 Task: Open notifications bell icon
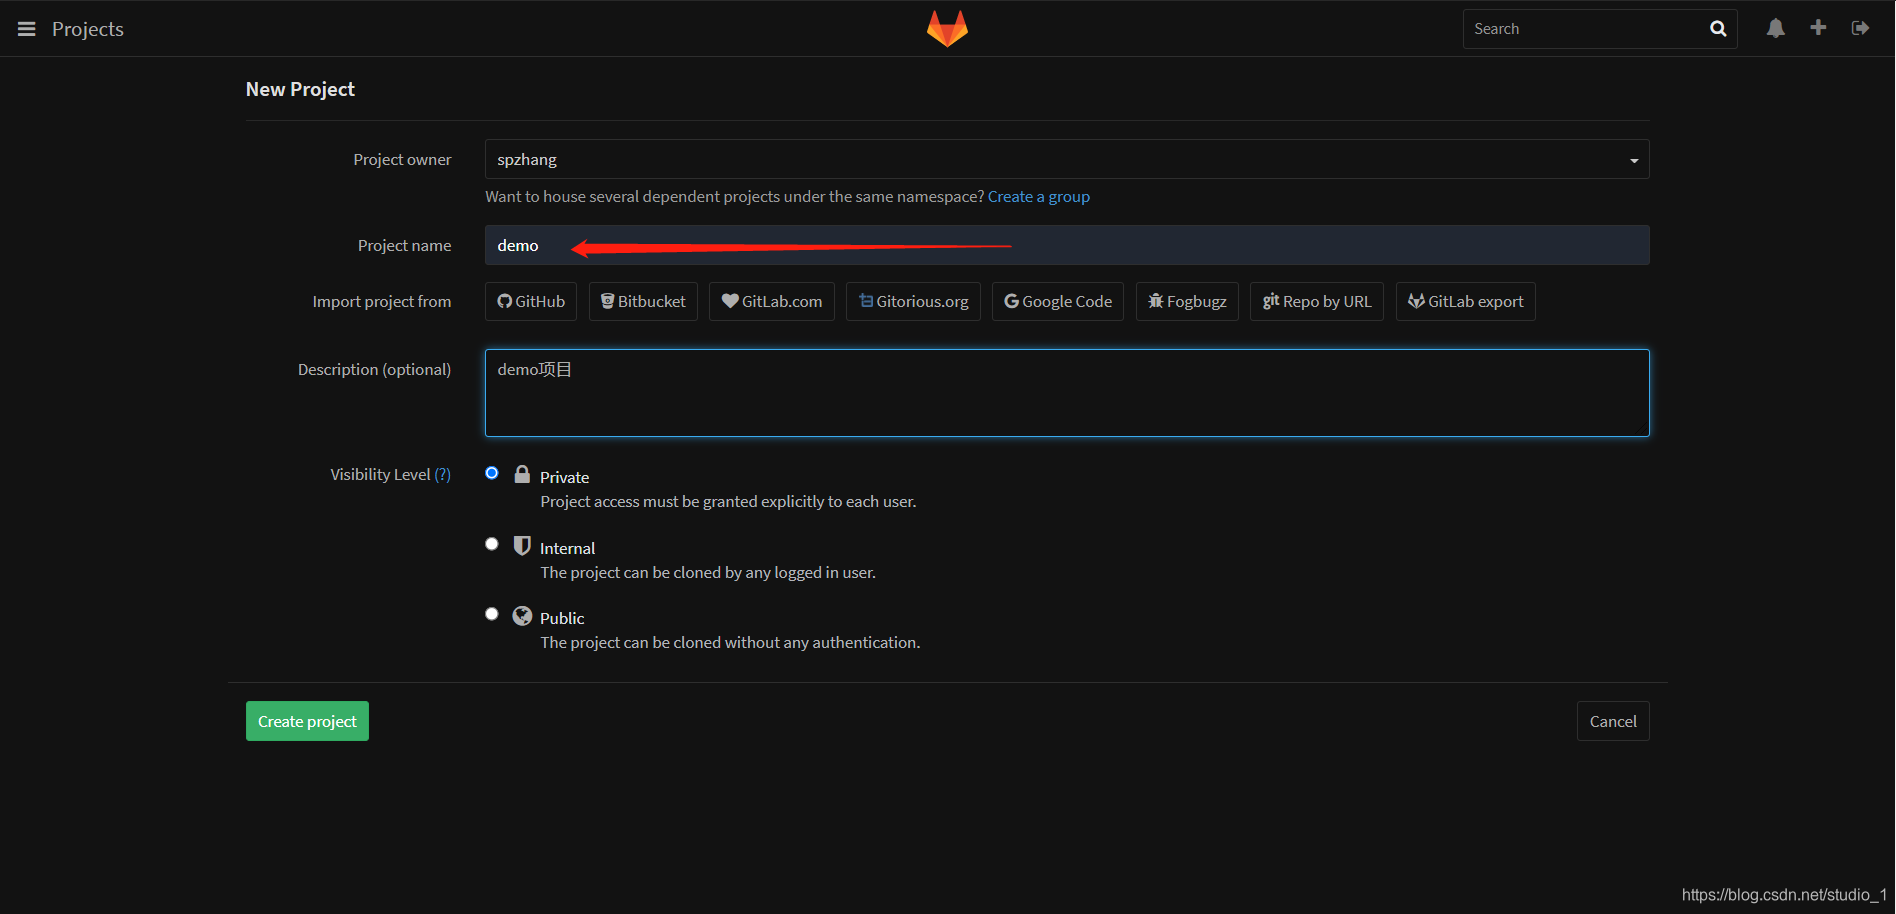click(1776, 28)
